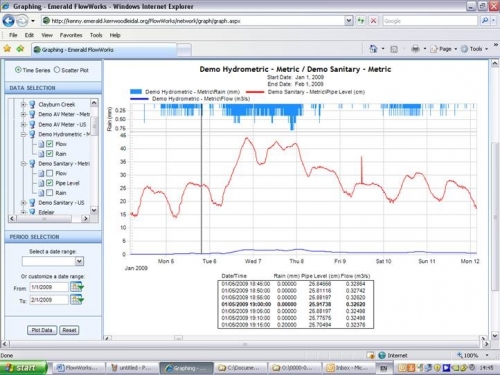Click the data tree scroll down arrow
500x375 pixels.
[x=94, y=210]
